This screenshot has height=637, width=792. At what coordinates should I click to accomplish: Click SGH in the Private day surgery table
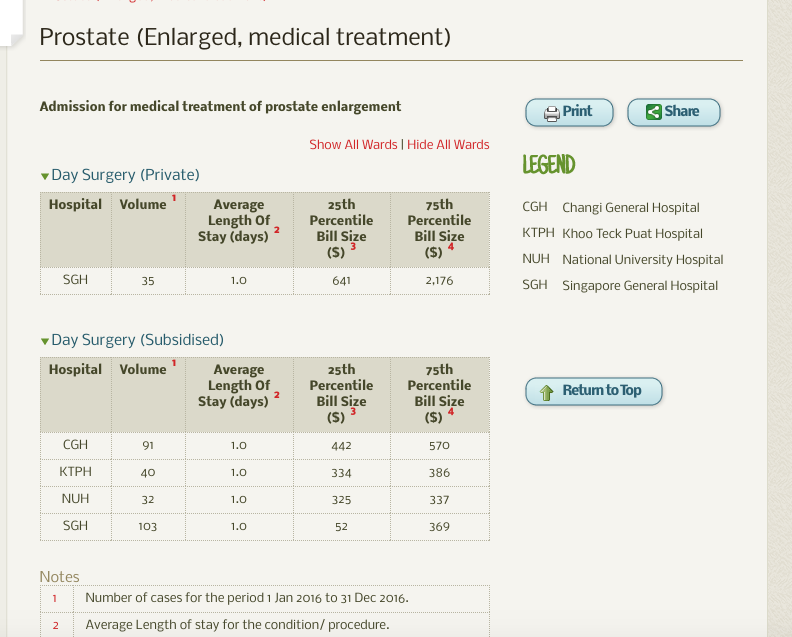75,280
